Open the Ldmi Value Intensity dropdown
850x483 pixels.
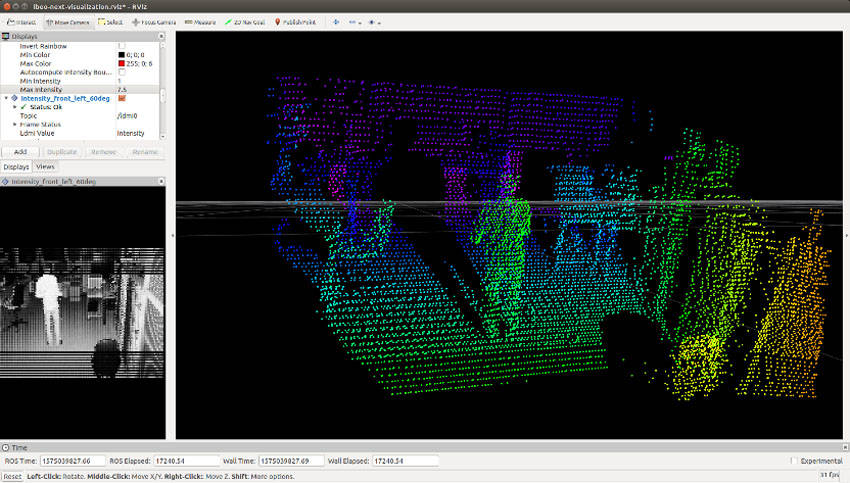coord(138,133)
